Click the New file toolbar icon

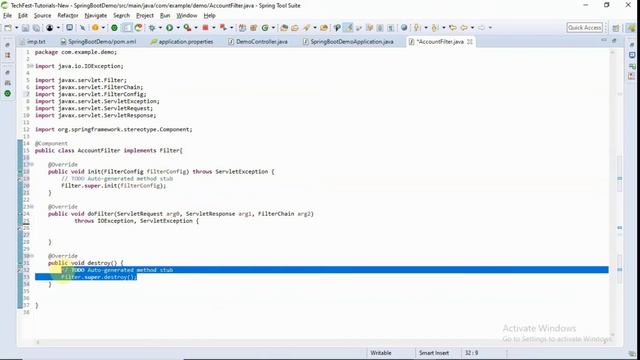8,28
